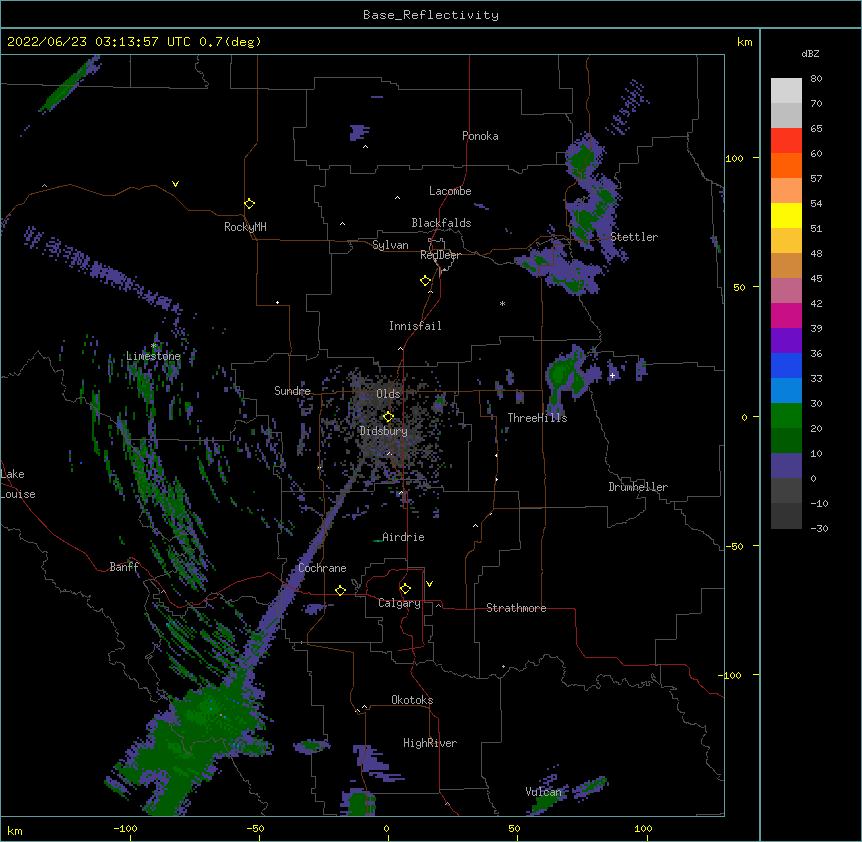Click the white asterisk east of Innisfail

[x=502, y=303]
